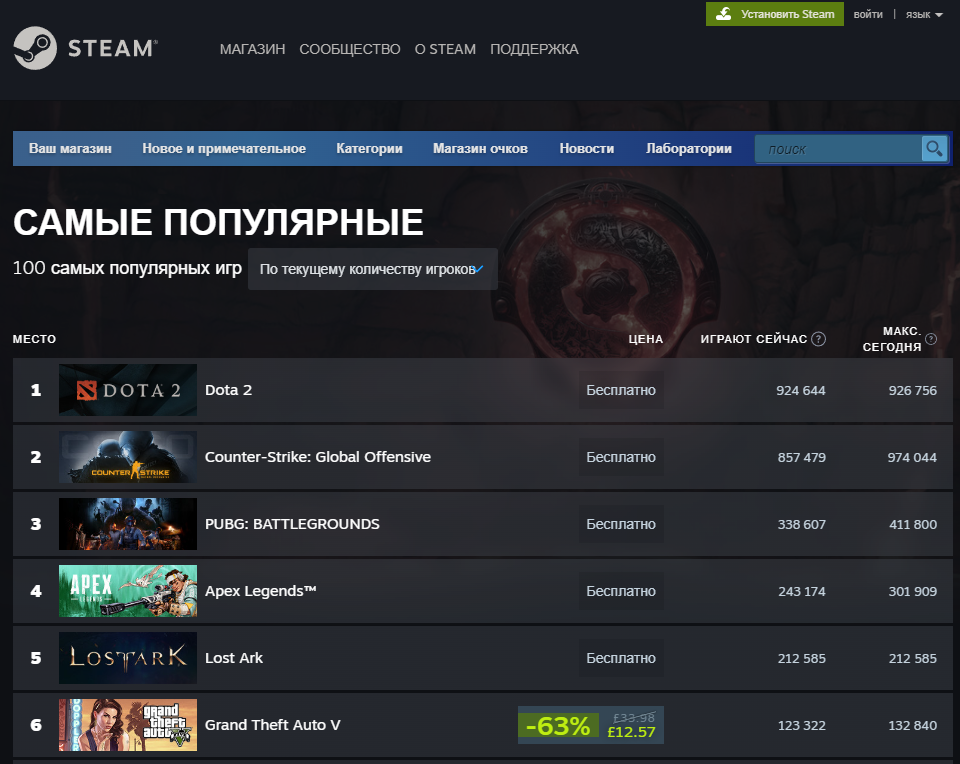Image resolution: width=960 pixels, height=764 pixels.
Task: Click the САМЫЕ ПОПУЛЯРНЫЕ page heading
Action: [x=218, y=222]
